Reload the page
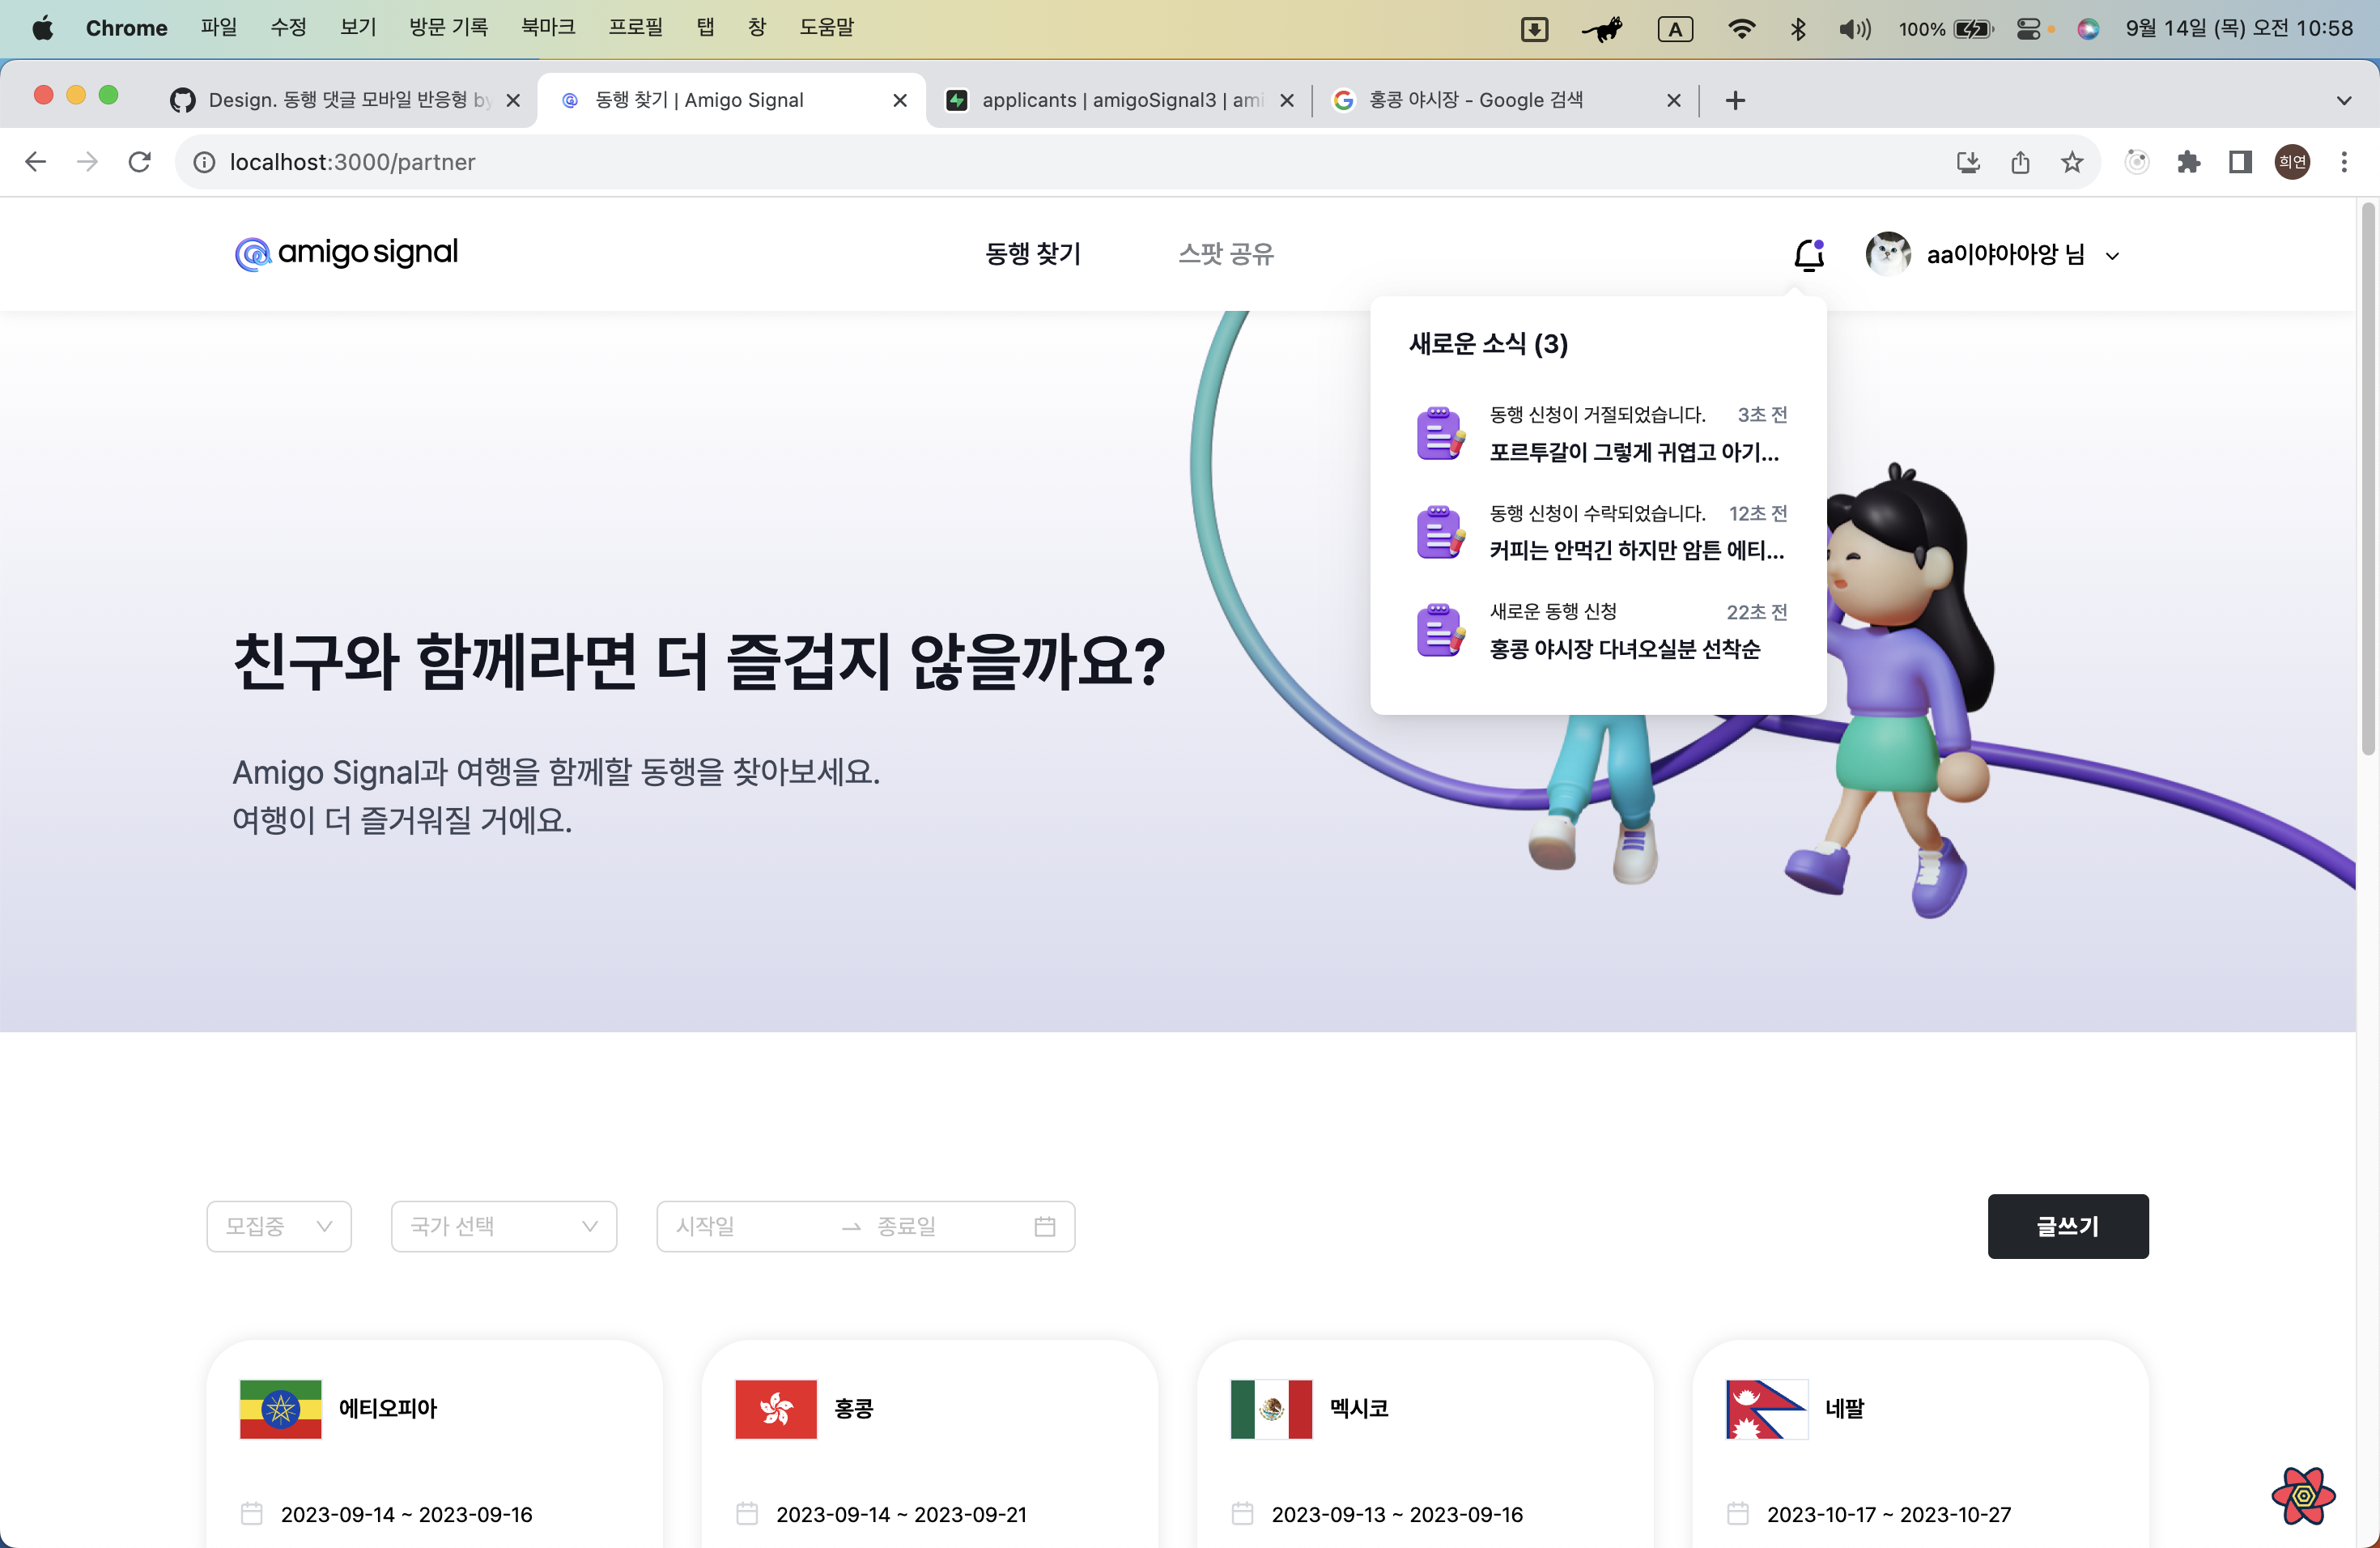Image resolution: width=2380 pixels, height=1548 pixels. pos(140,162)
